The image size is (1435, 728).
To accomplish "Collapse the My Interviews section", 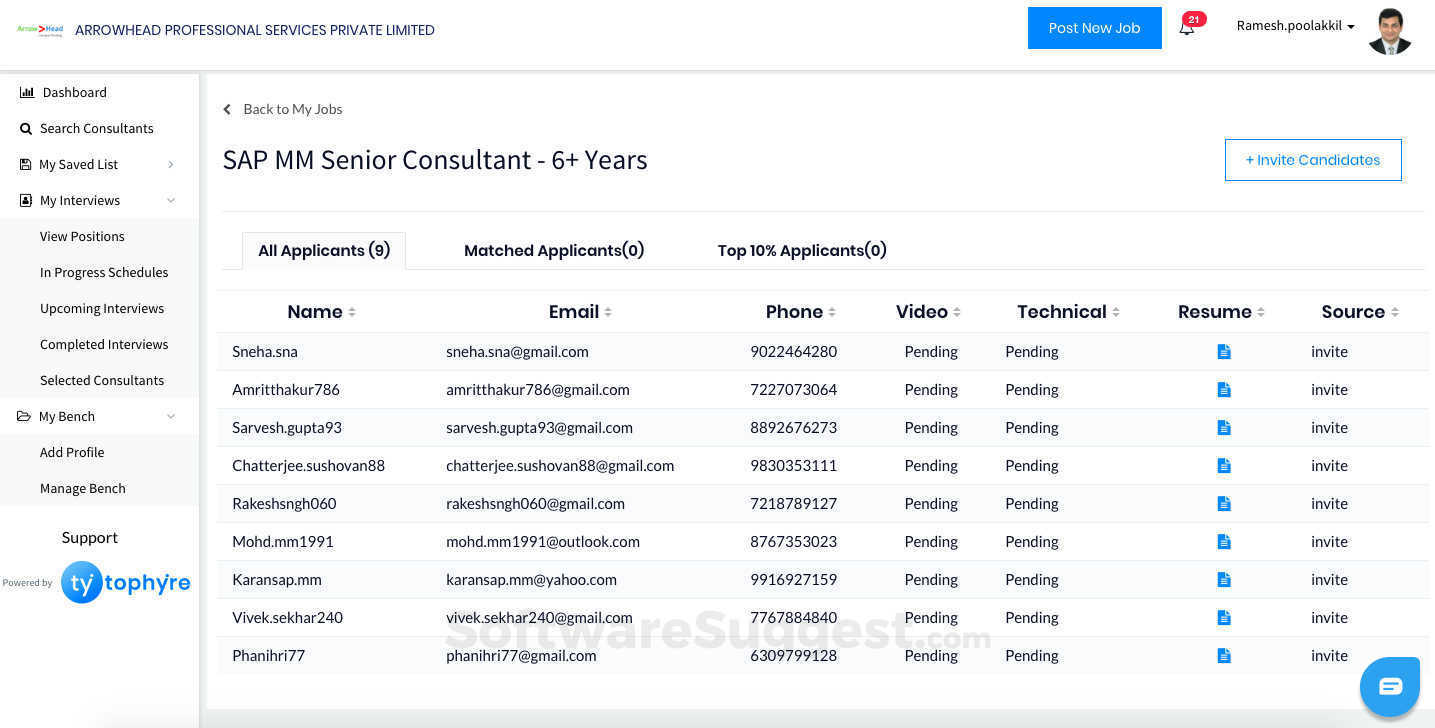I will click(x=171, y=201).
